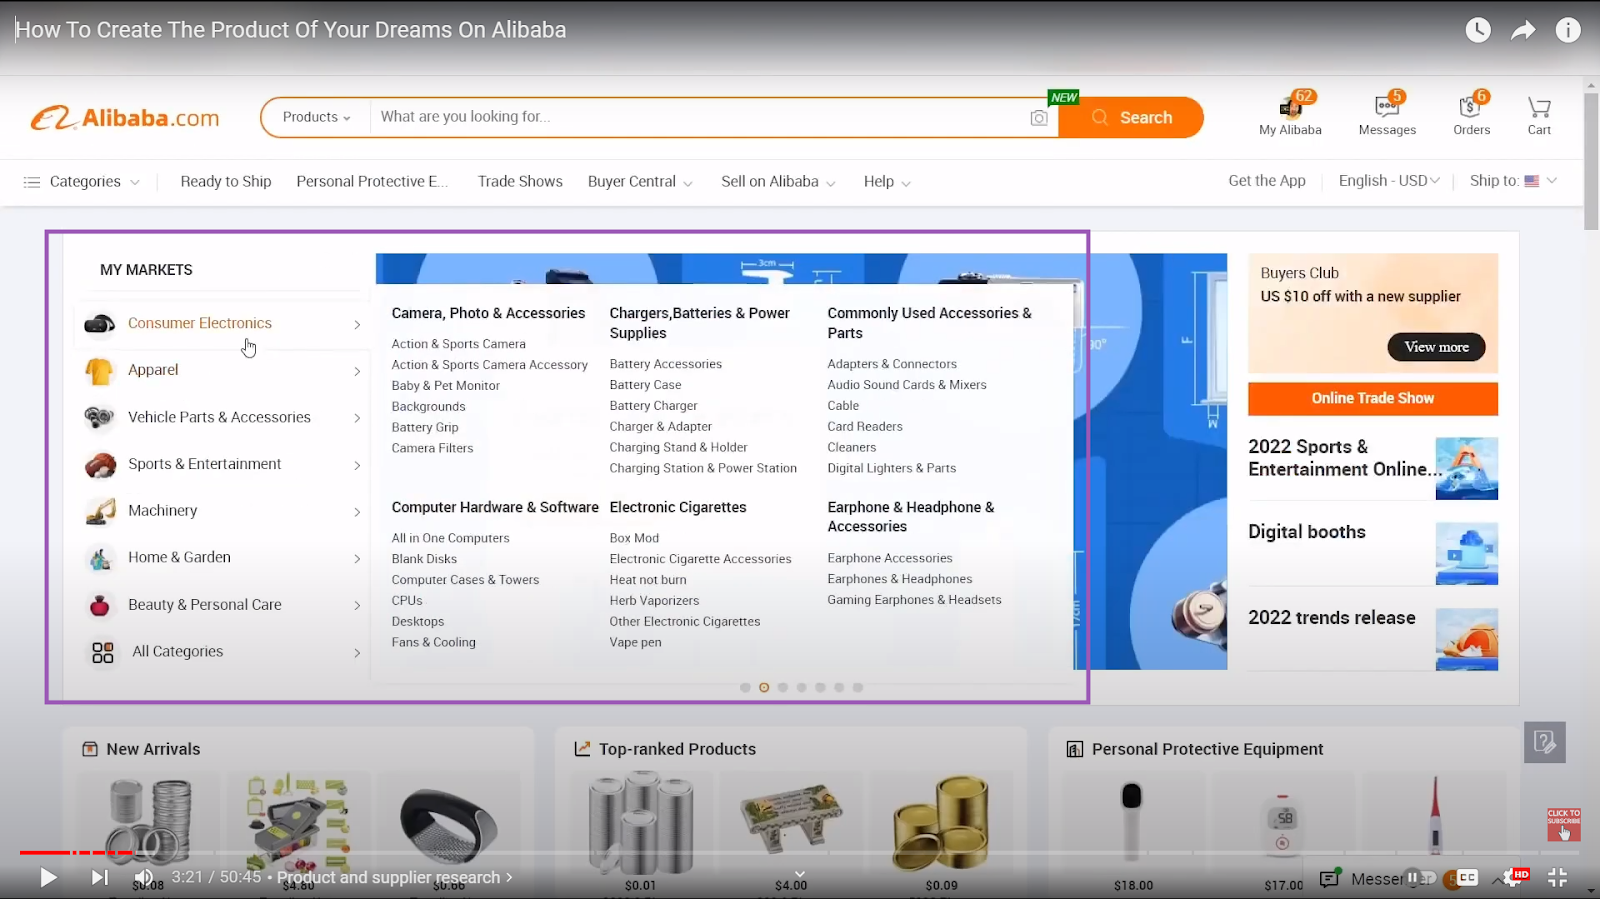Click Vehicle Parts & Accessories icon
This screenshot has width=1600, height=899.
pyautogui.click(x=99, y=417)
